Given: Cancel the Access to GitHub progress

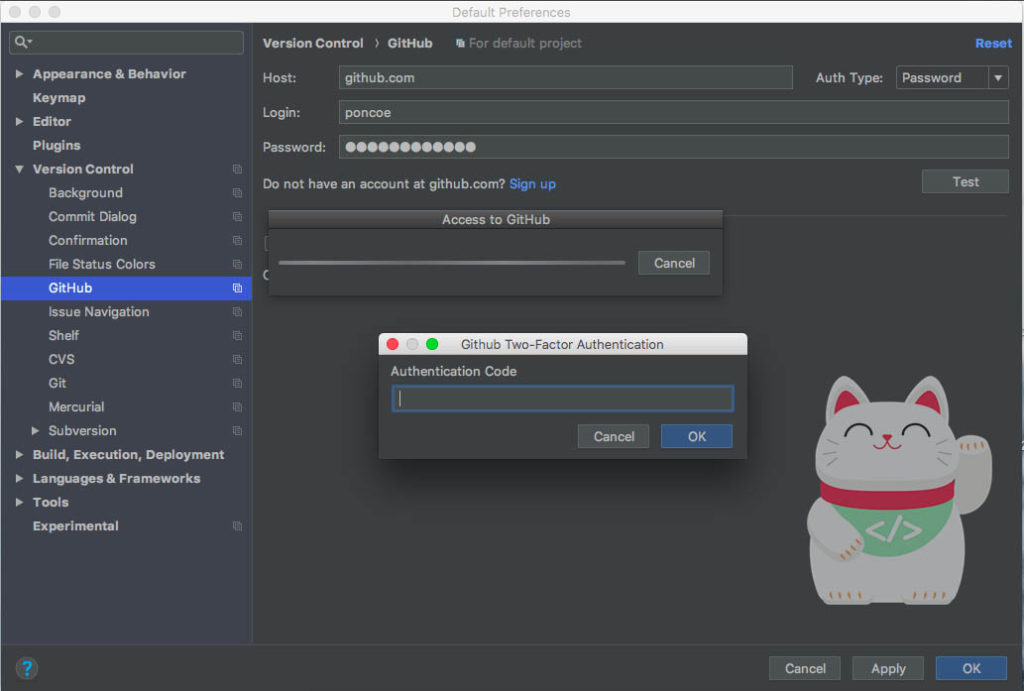Looking at the screenshot, I should click(674, 263).
